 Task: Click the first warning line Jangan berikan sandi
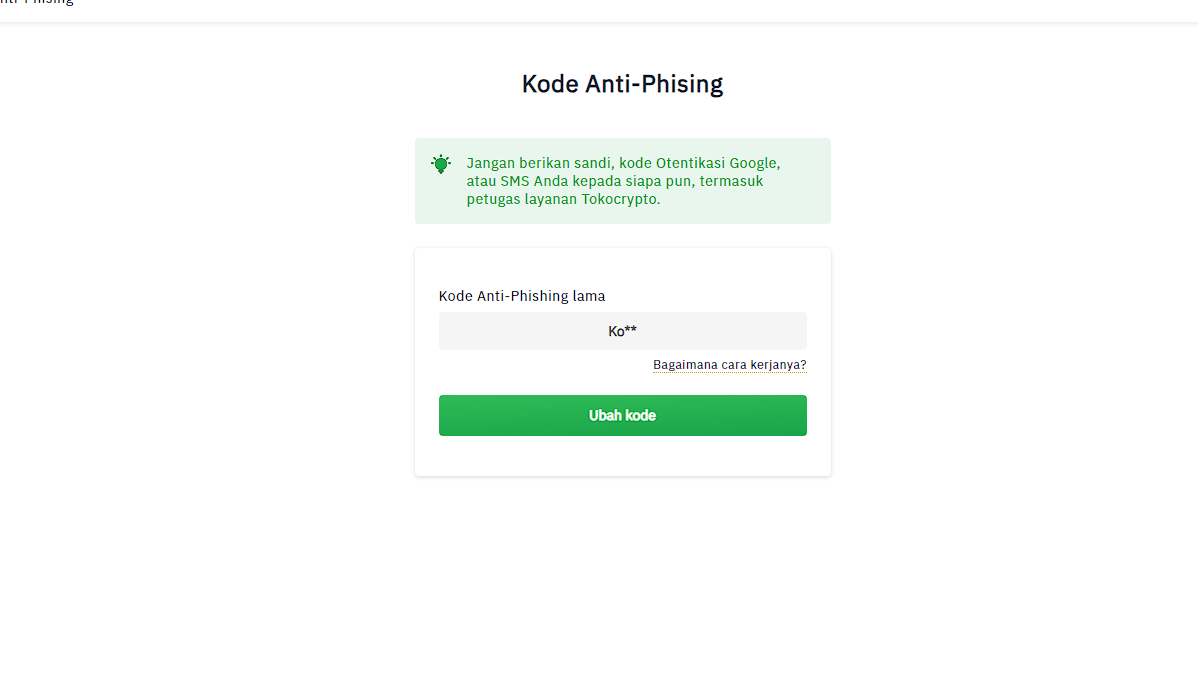pos(539,164)
